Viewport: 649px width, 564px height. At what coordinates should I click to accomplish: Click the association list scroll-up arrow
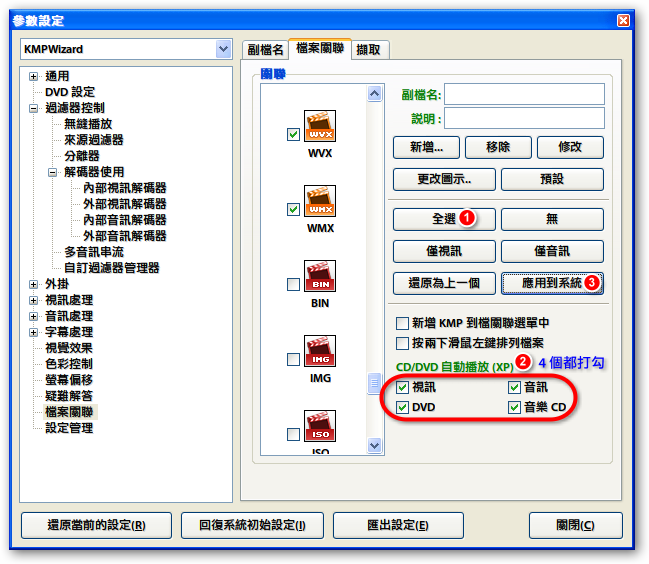[375, 94]
